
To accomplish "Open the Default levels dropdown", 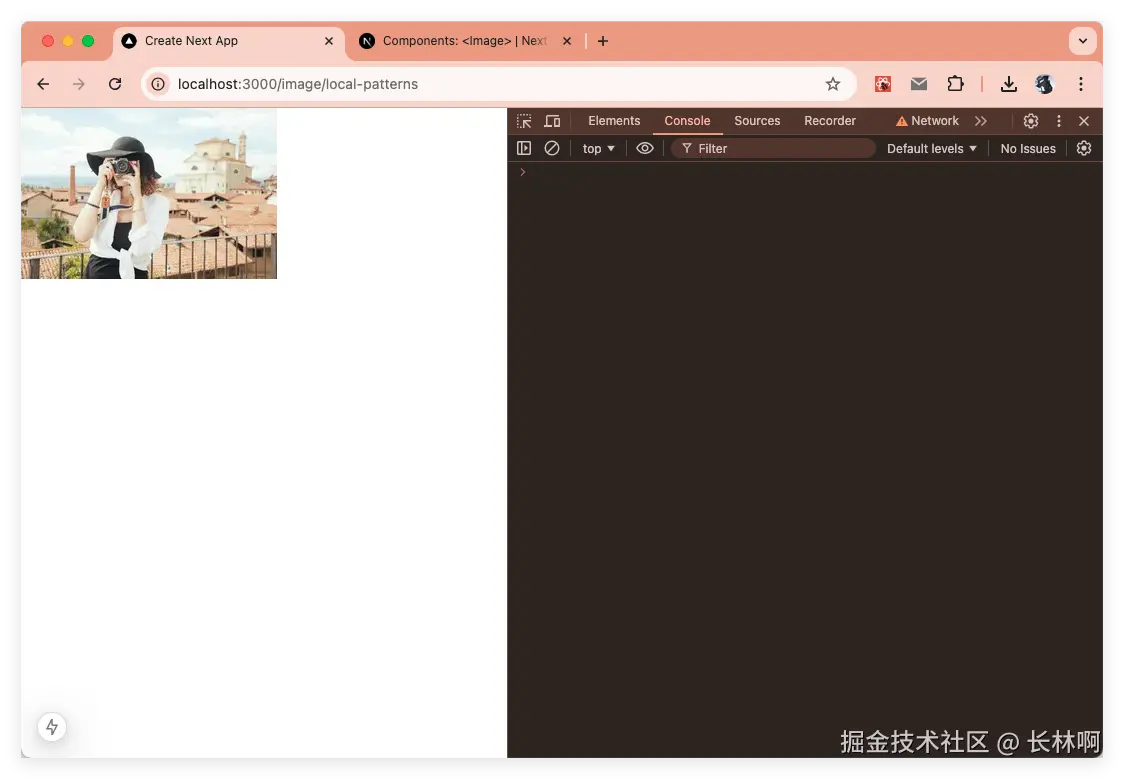I will pos(931,148).
